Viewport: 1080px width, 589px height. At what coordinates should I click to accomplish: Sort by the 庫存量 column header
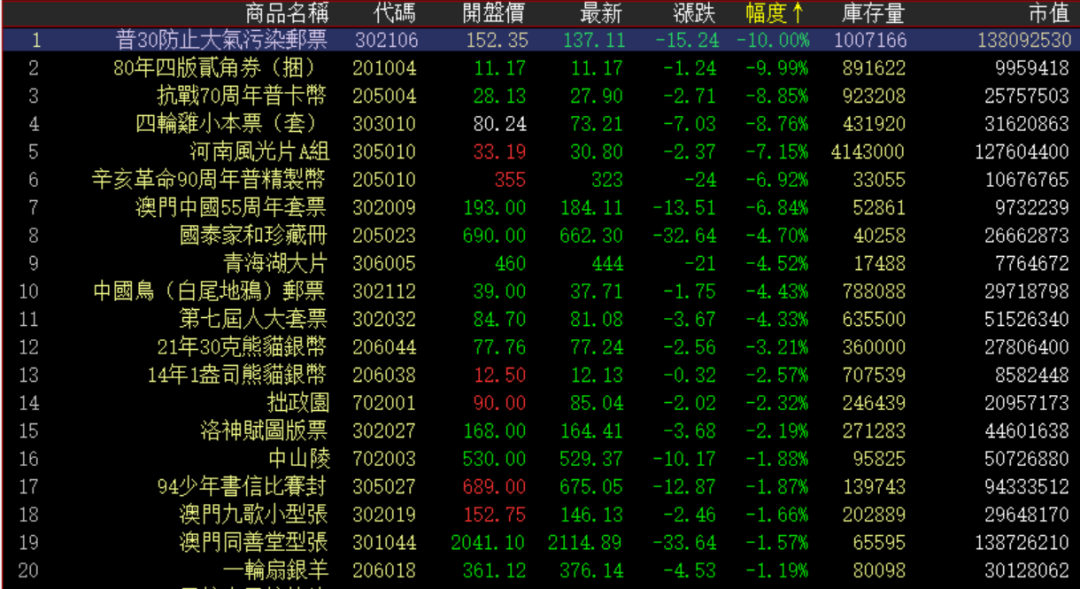click(x=873, y=13)
